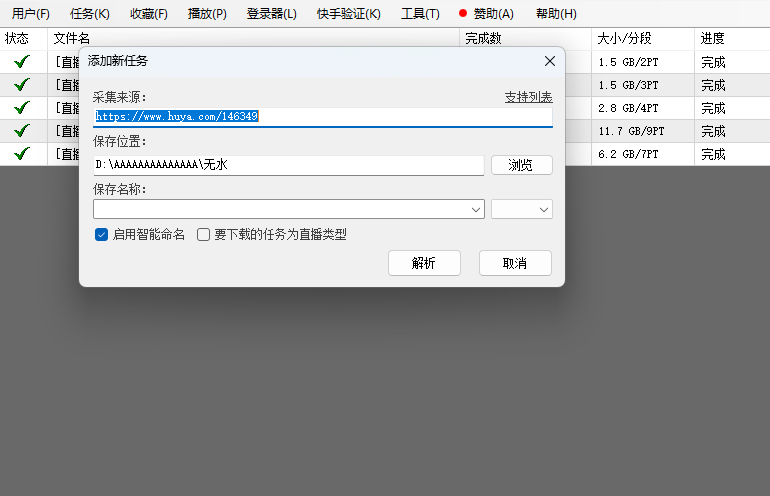Click the red dot sponsor icon

[x=463, y=14]
